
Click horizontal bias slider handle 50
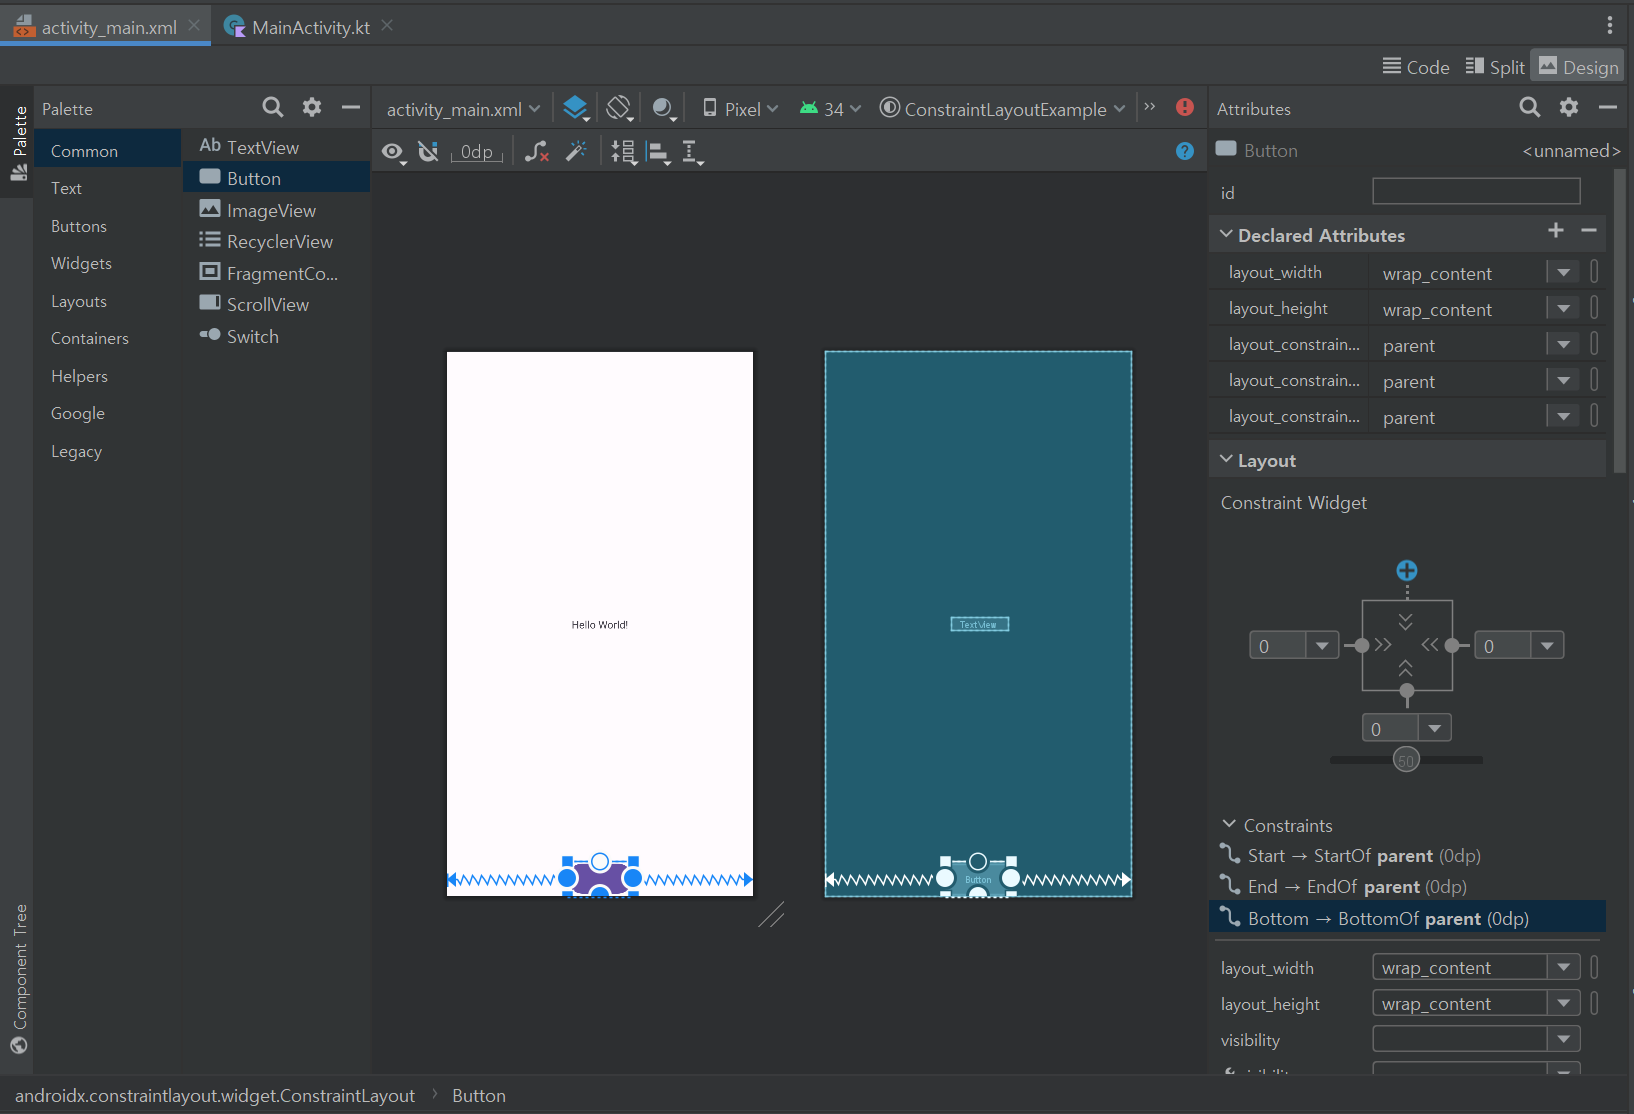(1407, 760)
